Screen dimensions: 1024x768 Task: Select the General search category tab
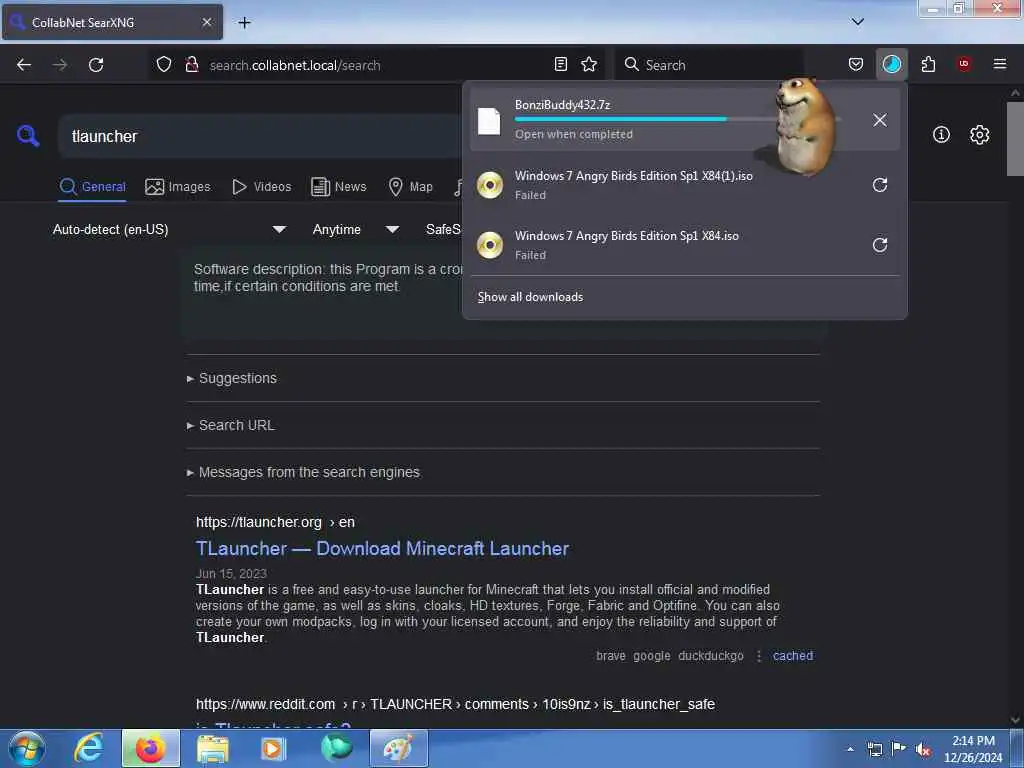93,187
